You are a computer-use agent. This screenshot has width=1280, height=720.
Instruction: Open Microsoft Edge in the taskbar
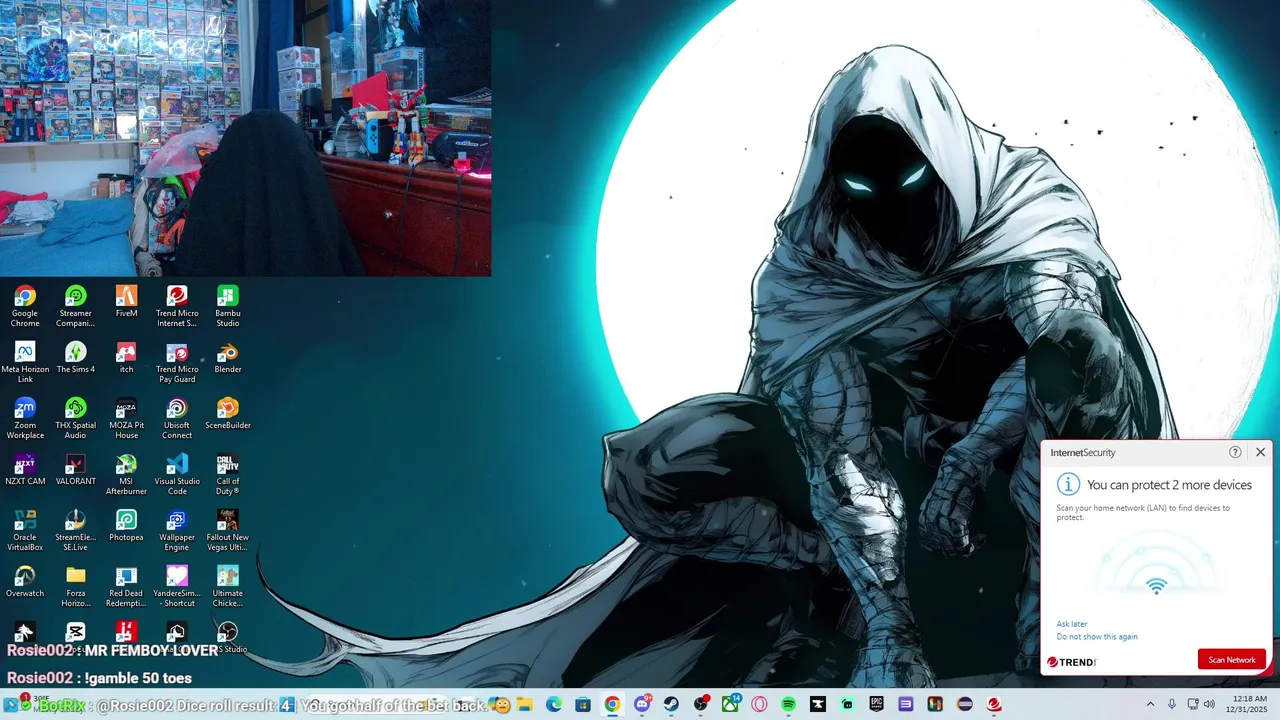(x=554, y=704)
